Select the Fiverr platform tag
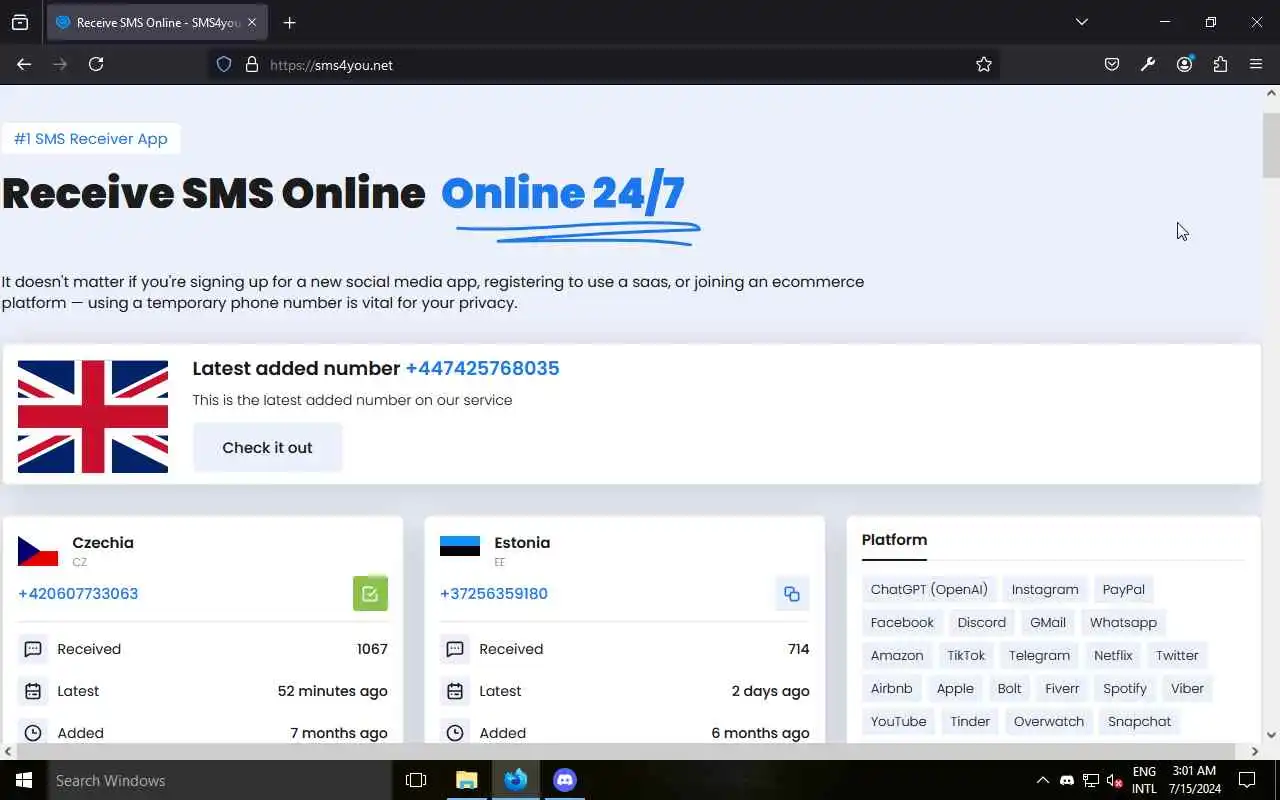The image size is (1280, 800). (1062, 688)
